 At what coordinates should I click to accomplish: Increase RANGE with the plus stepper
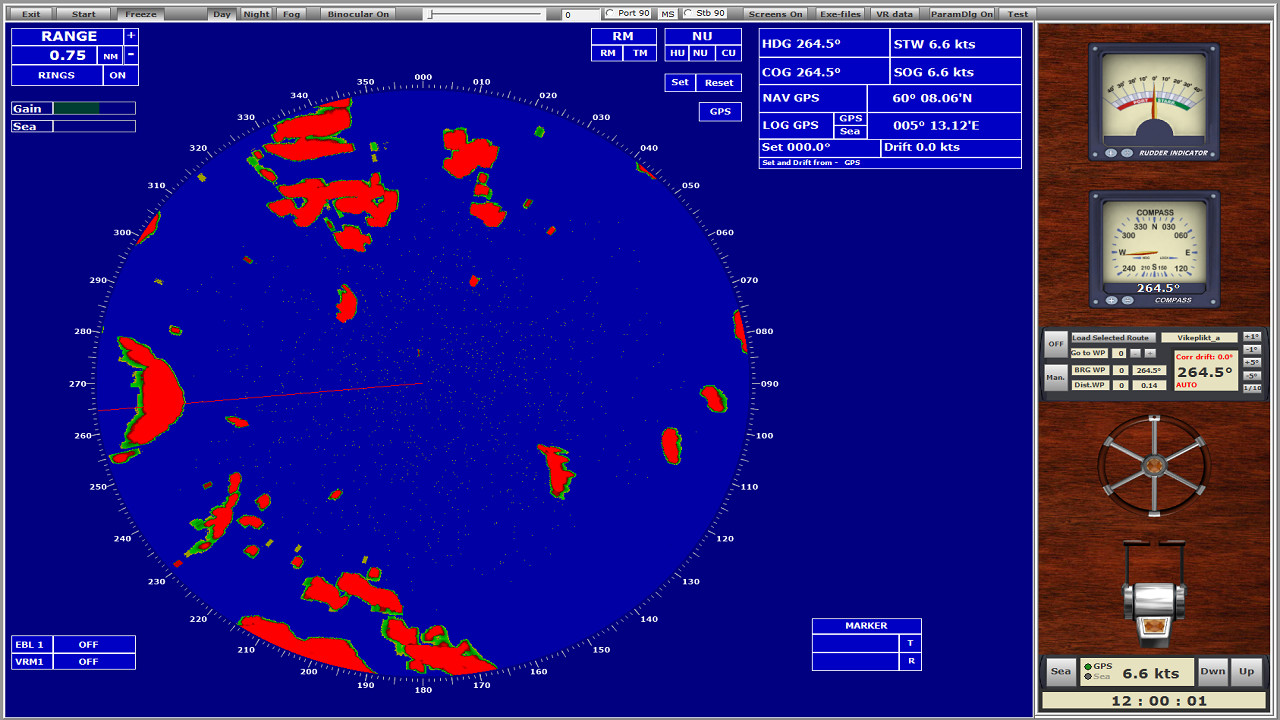point(131,36)
